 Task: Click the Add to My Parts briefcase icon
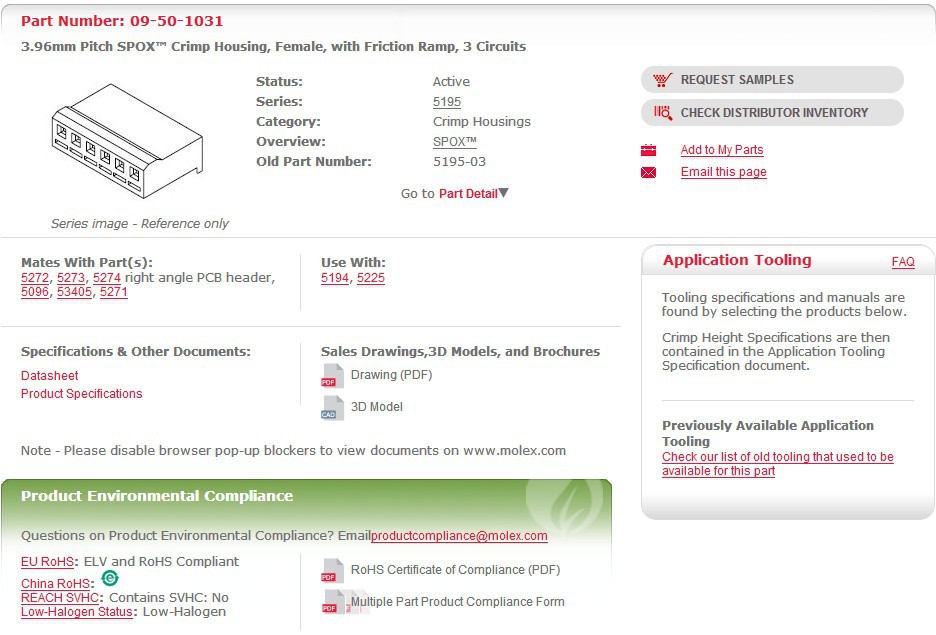click(x=648, y=150)
